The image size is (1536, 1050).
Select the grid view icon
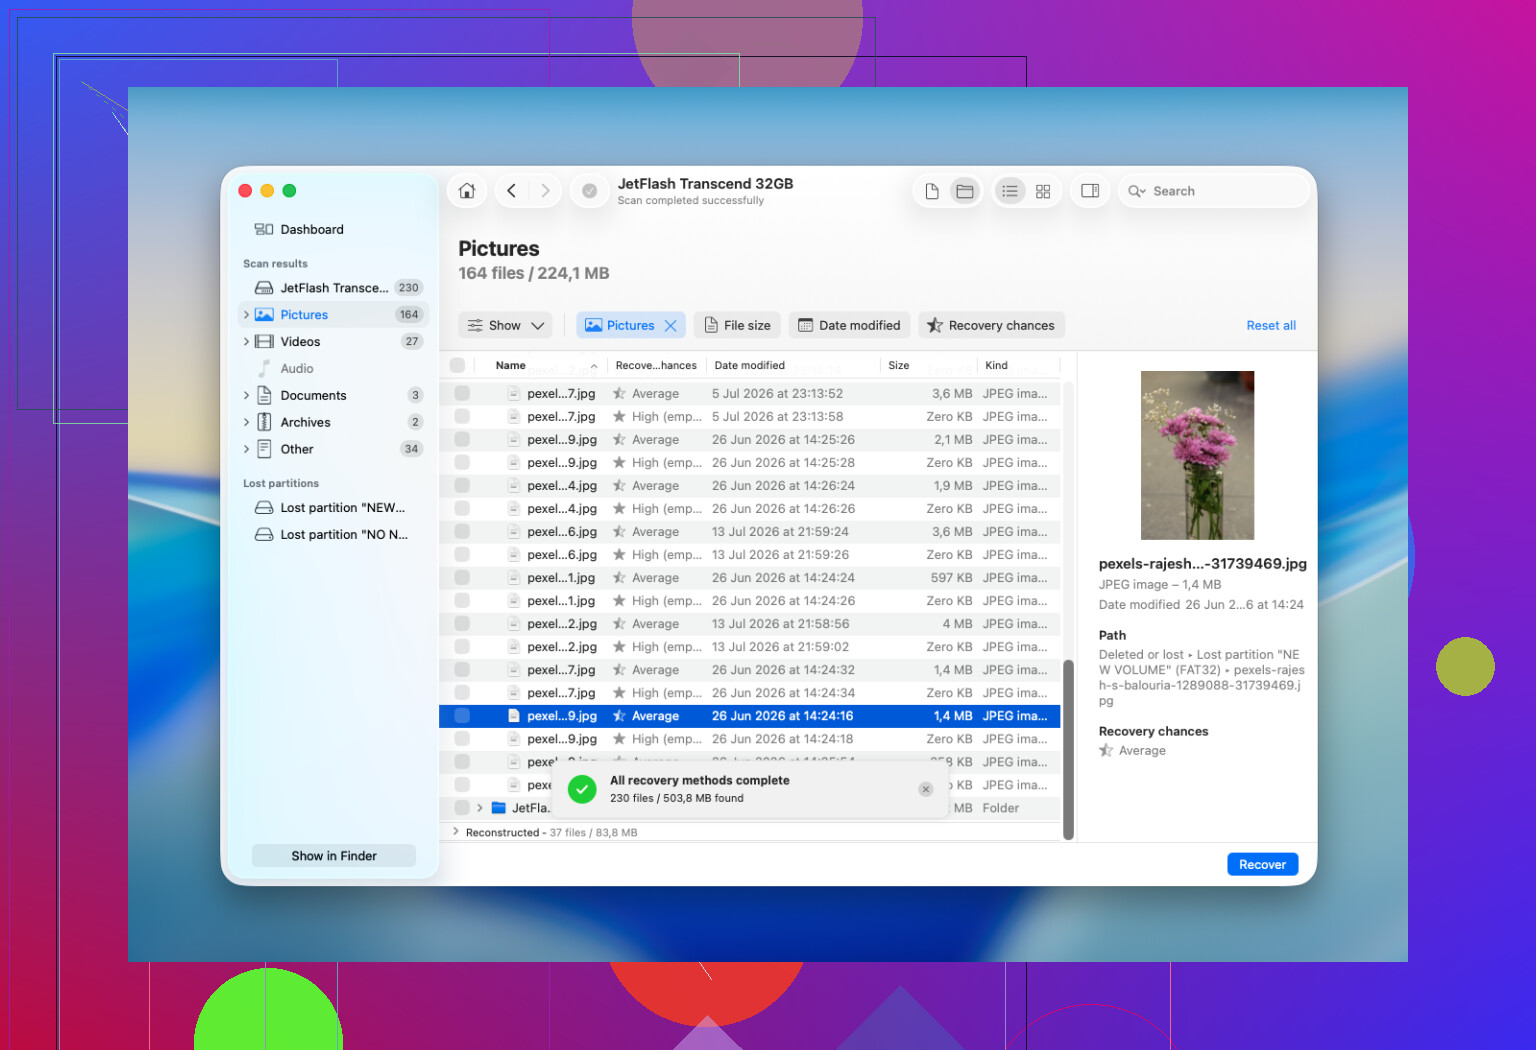coord(1043,191)
